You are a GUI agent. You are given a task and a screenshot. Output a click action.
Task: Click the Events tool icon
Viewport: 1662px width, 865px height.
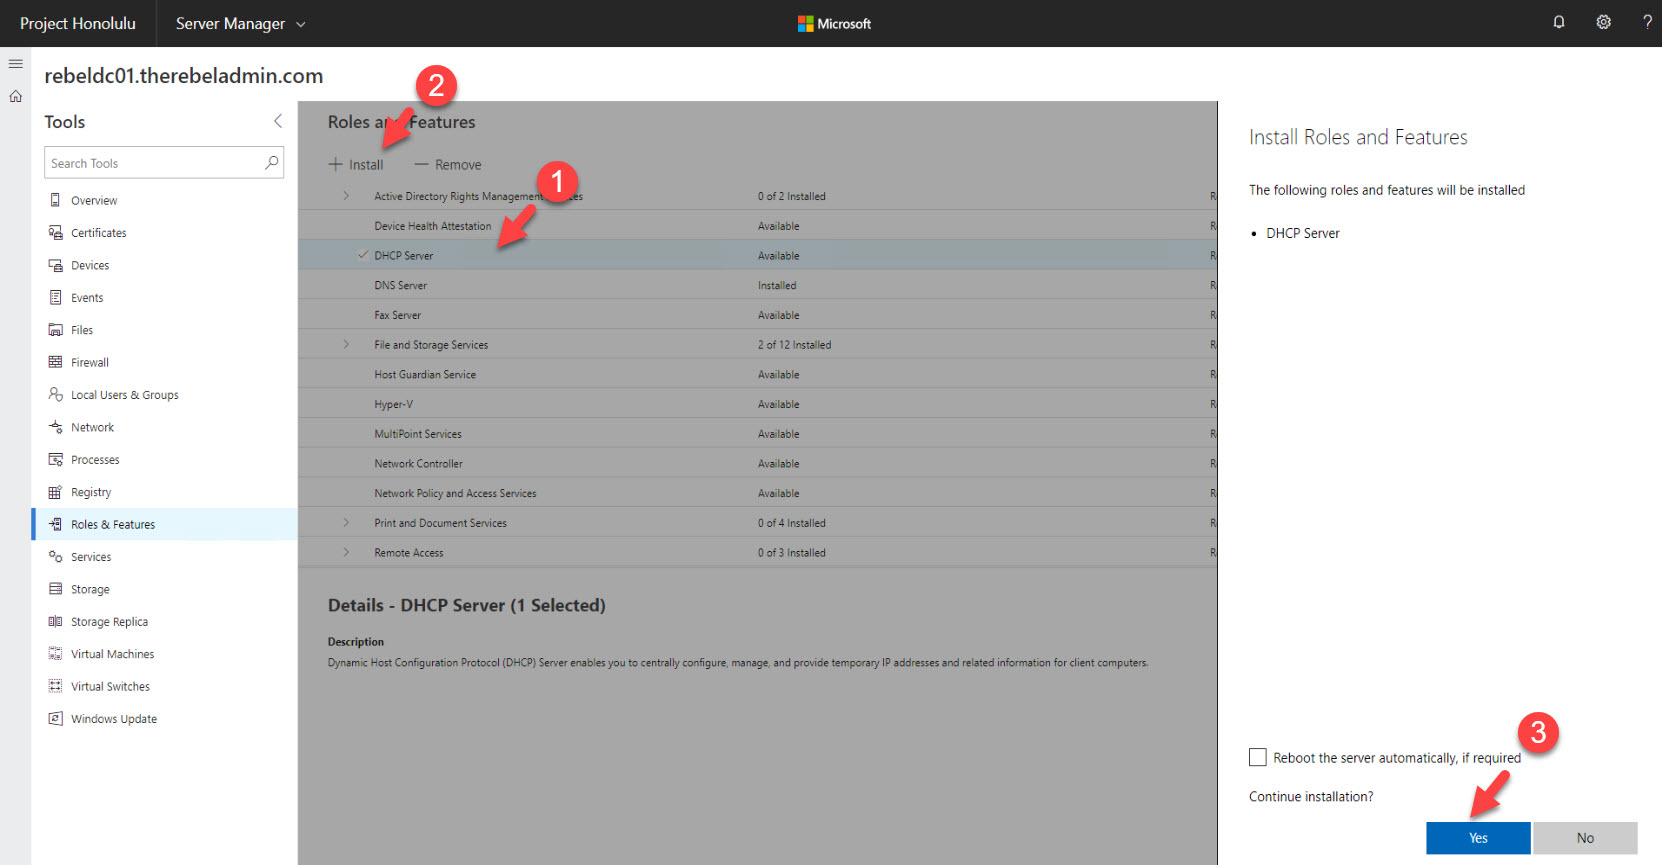(x=55, y=297)
